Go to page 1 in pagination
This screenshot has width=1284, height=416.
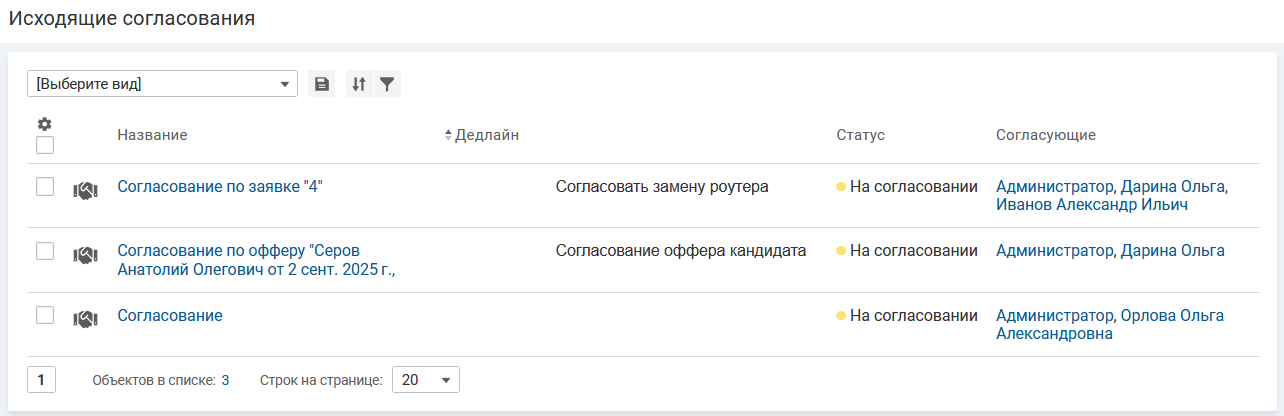[41, 380]
